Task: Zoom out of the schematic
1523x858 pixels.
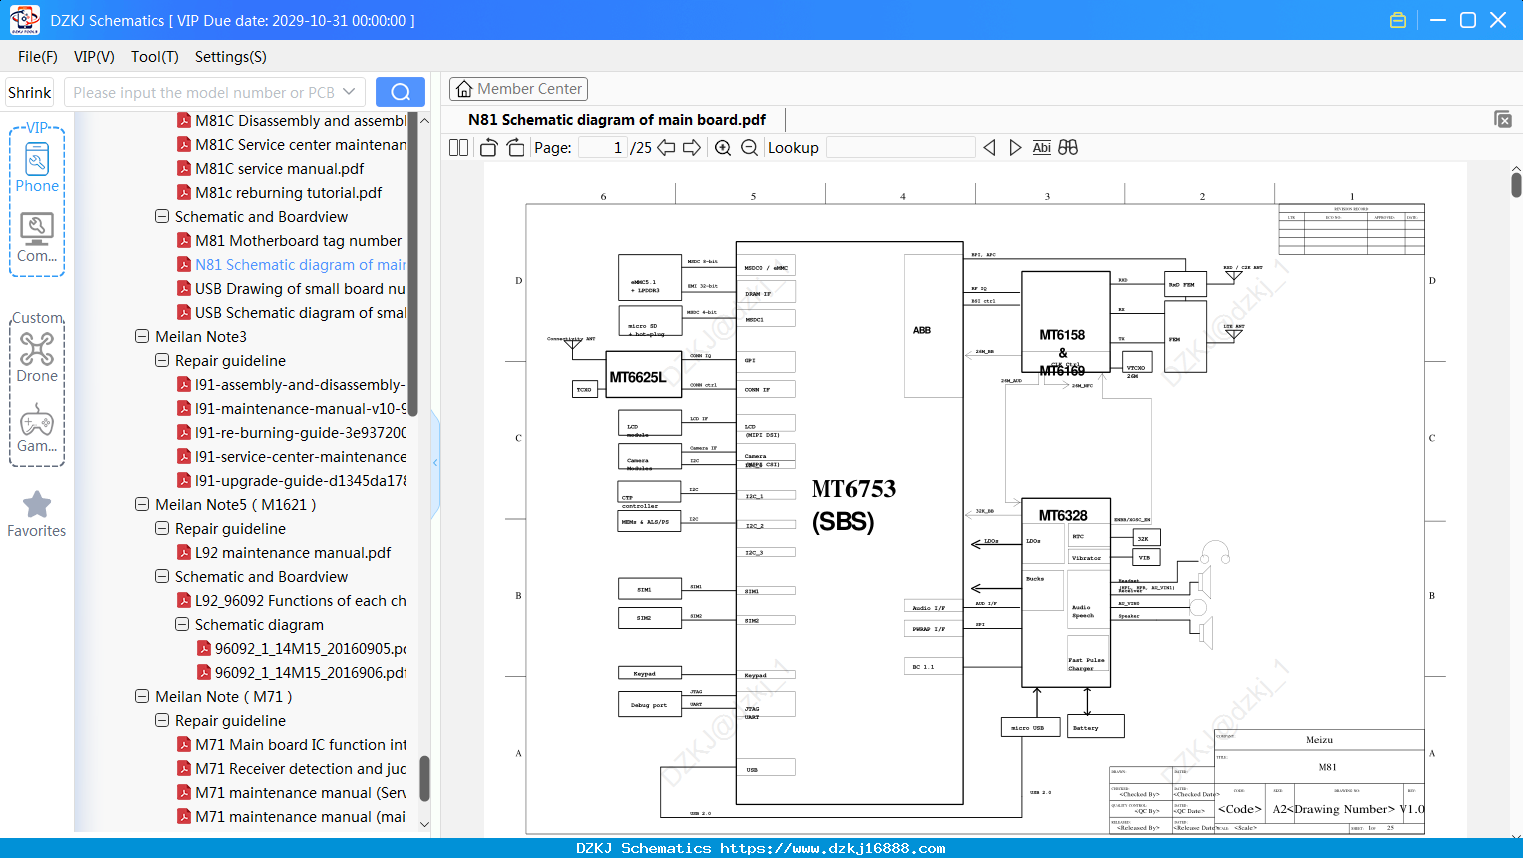Action: pyautogui.click(x=749, y=148)
